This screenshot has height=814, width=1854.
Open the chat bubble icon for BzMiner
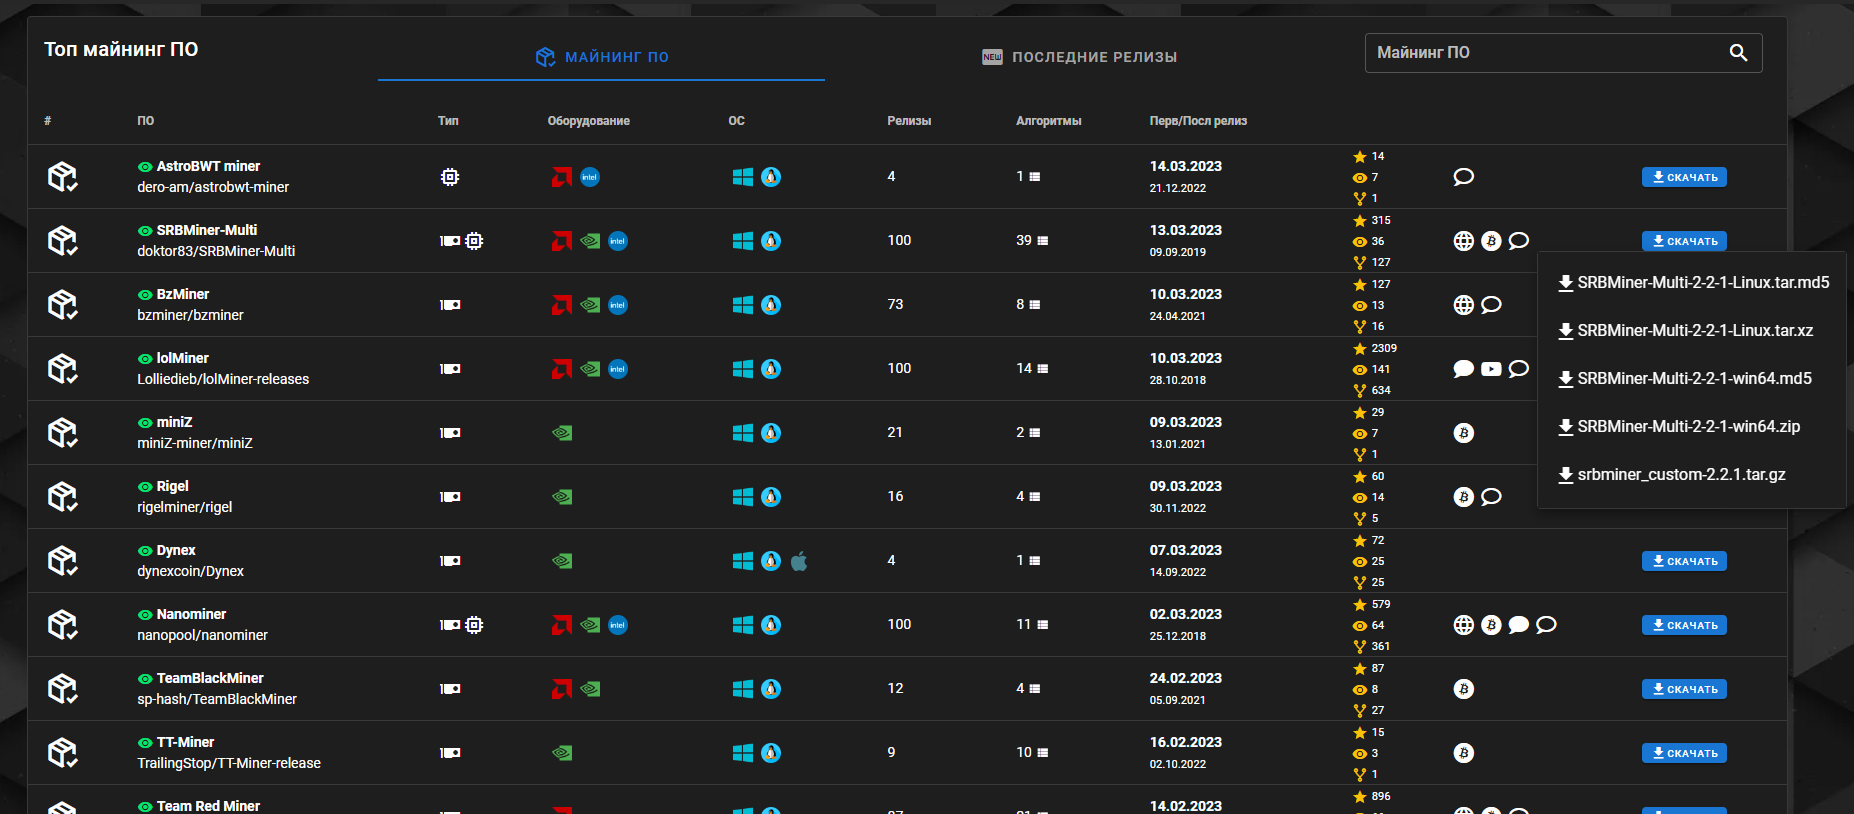(1491, 305)
